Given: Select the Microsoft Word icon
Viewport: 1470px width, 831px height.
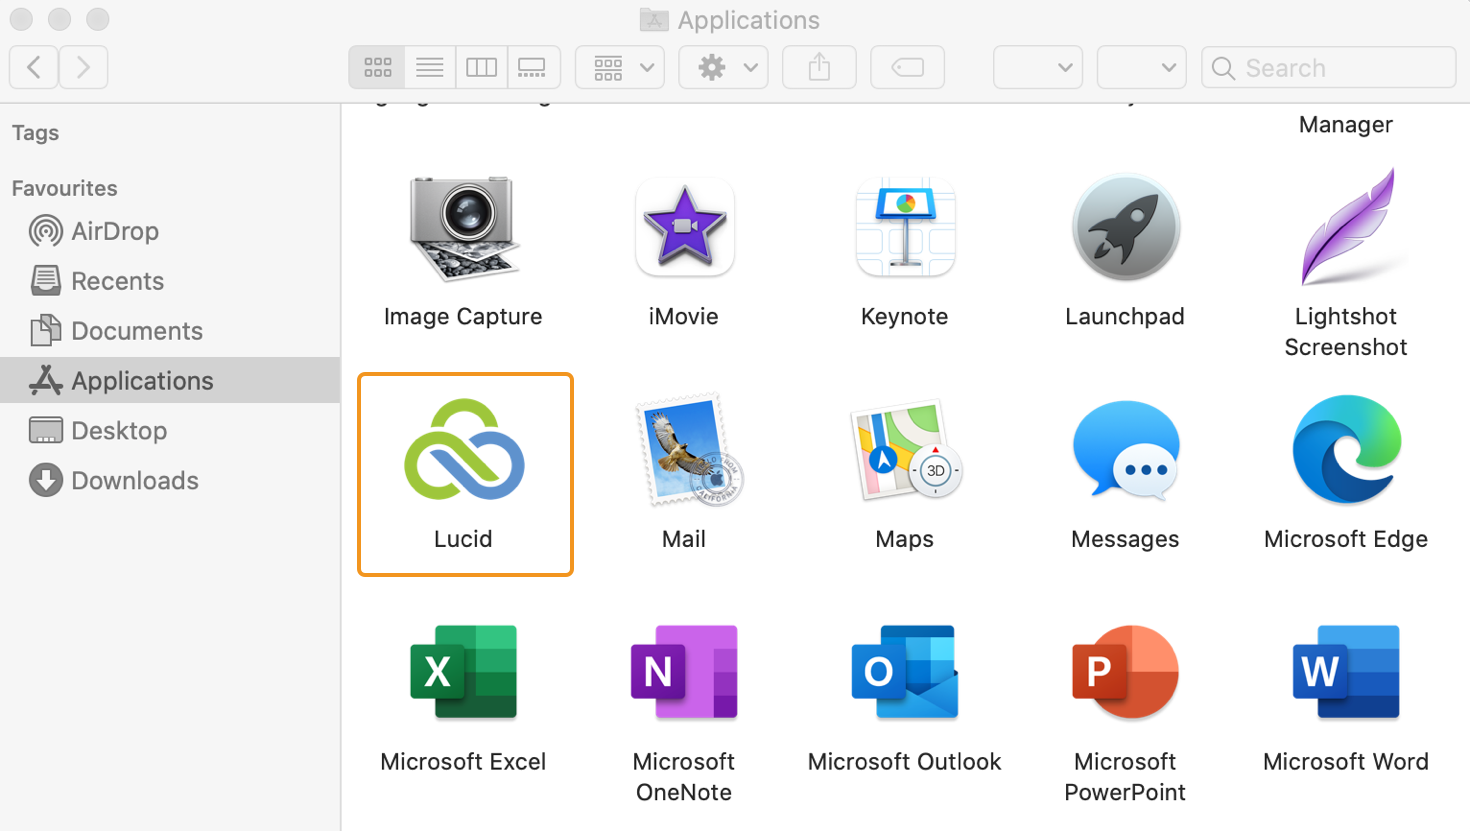Looking at the screenshot, I should (1346, 672).
